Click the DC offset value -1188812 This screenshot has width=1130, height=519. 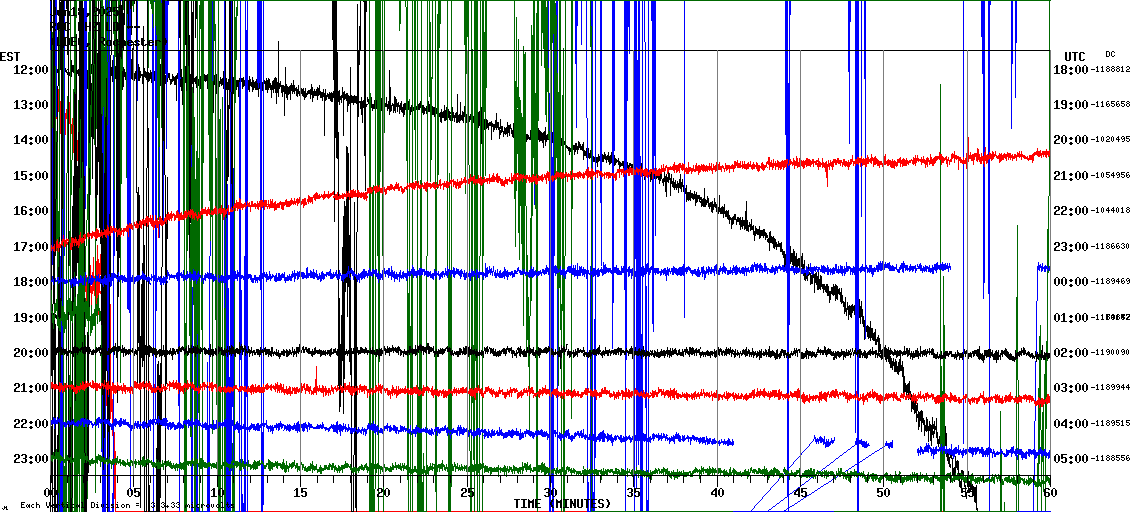click(1110, 70)
